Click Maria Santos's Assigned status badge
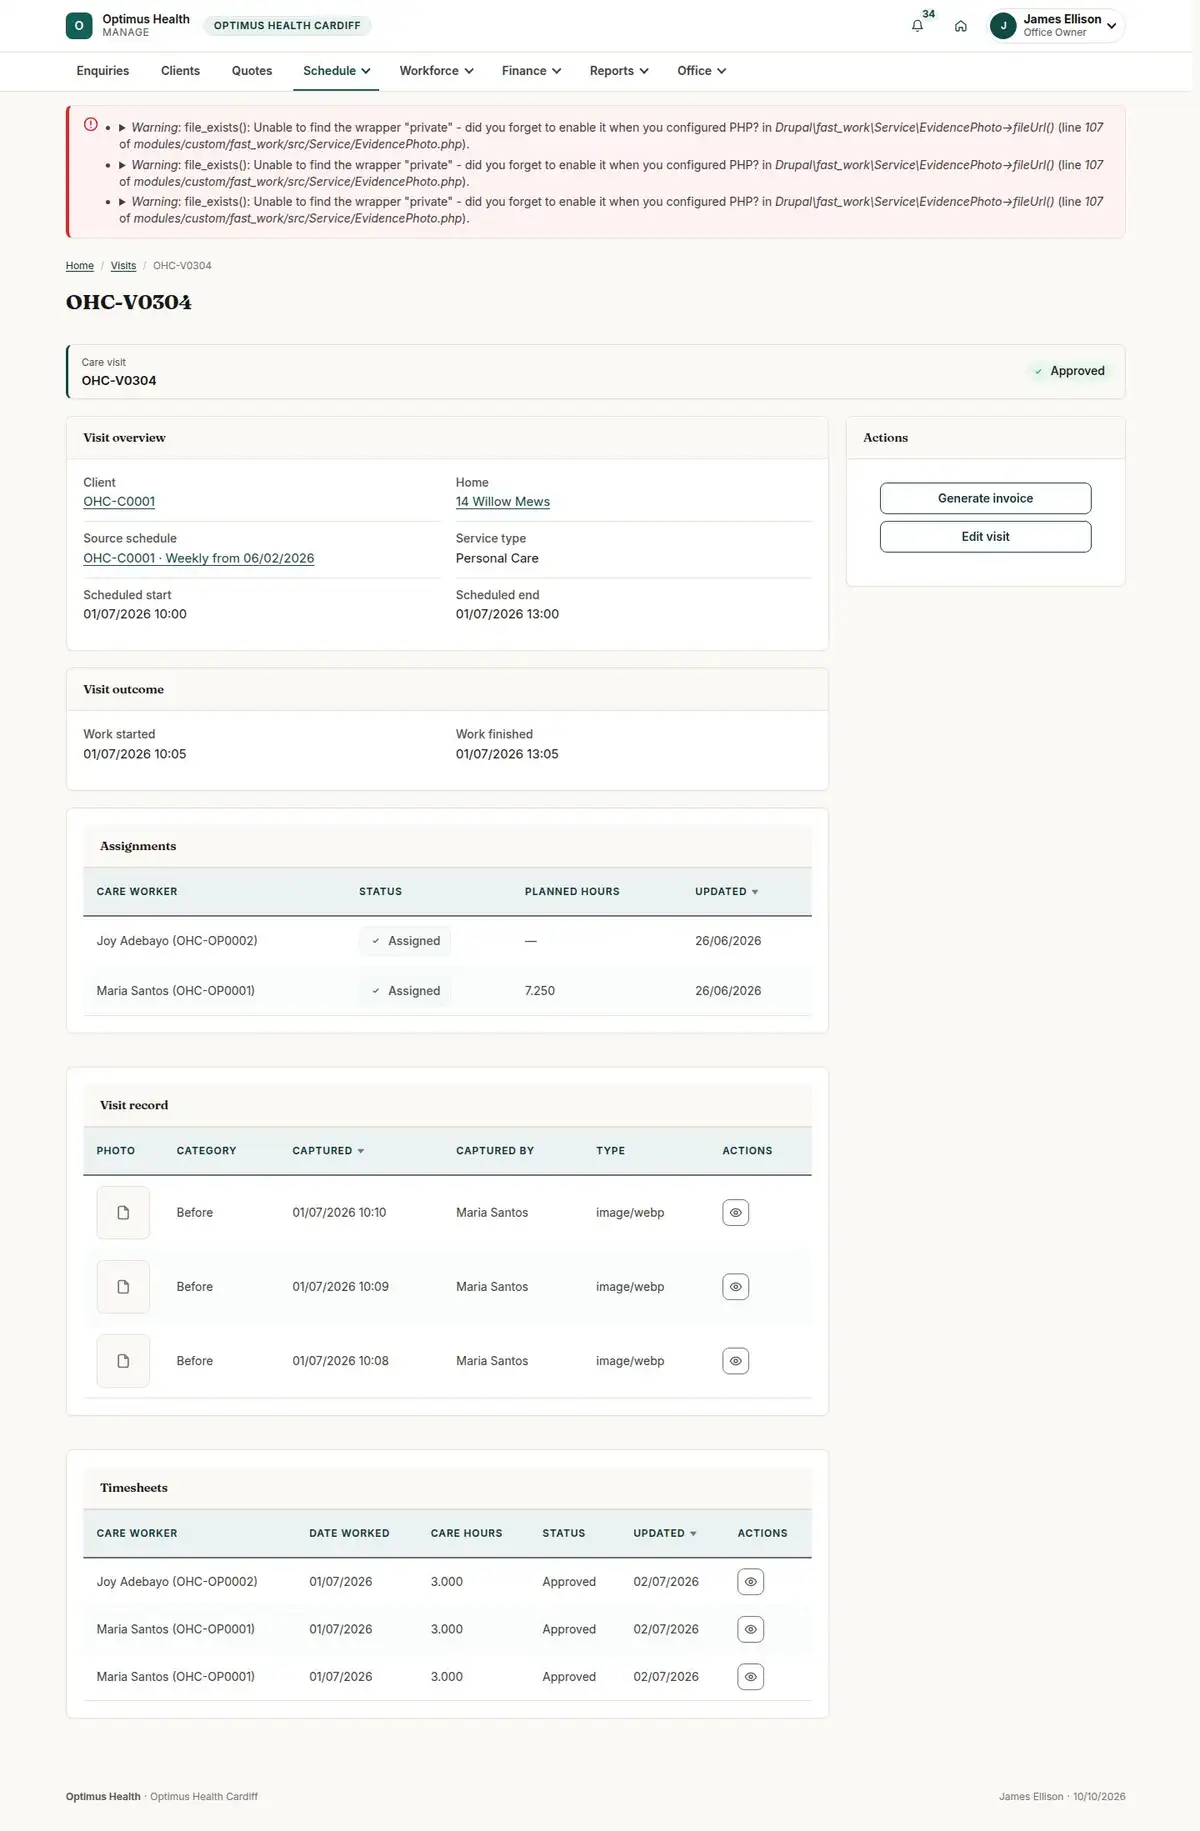1200x1831 pixels. point(405,991)
